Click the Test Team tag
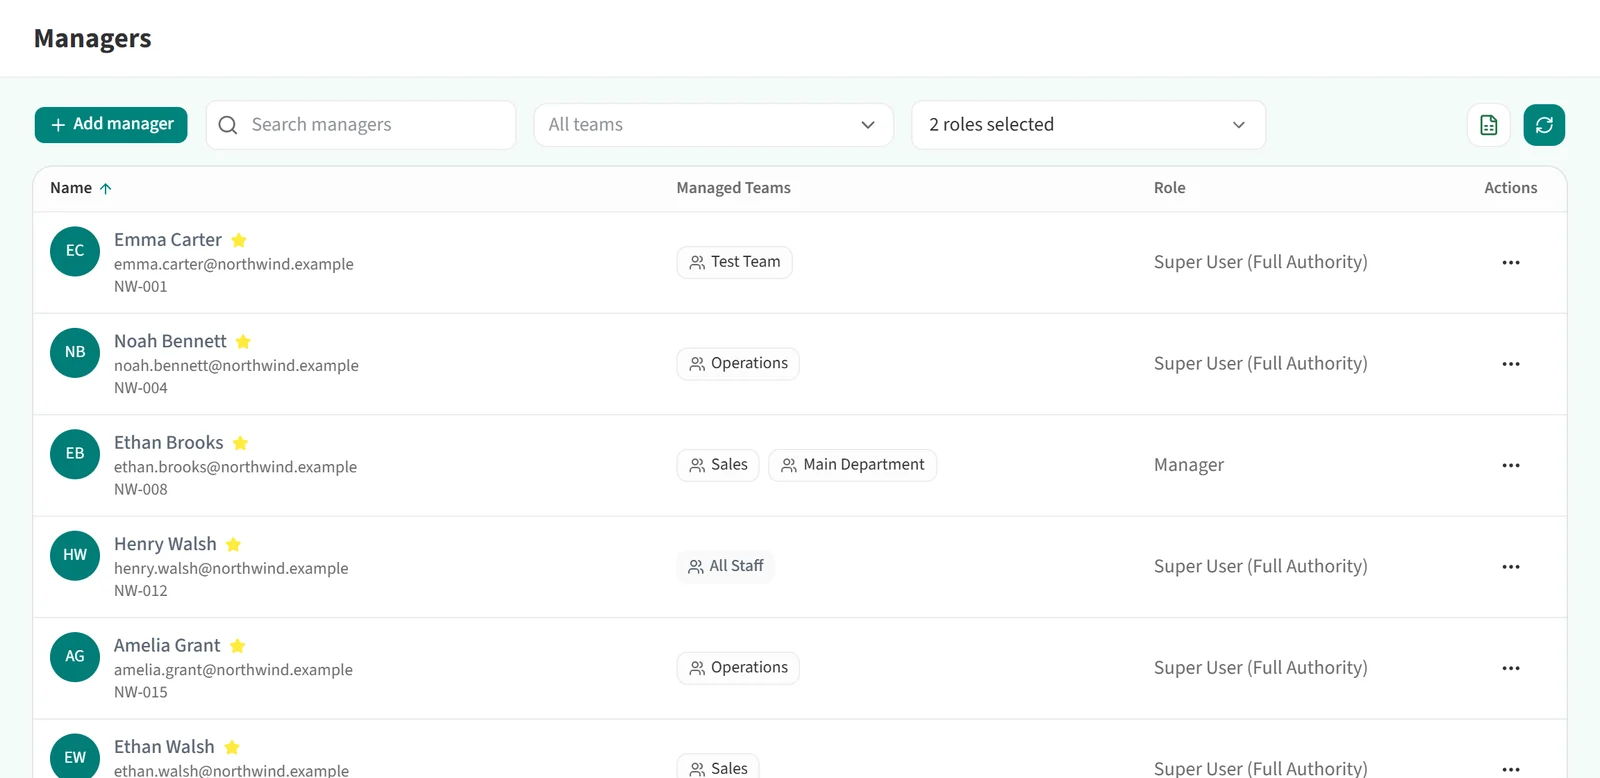 (x=734, y=262)
